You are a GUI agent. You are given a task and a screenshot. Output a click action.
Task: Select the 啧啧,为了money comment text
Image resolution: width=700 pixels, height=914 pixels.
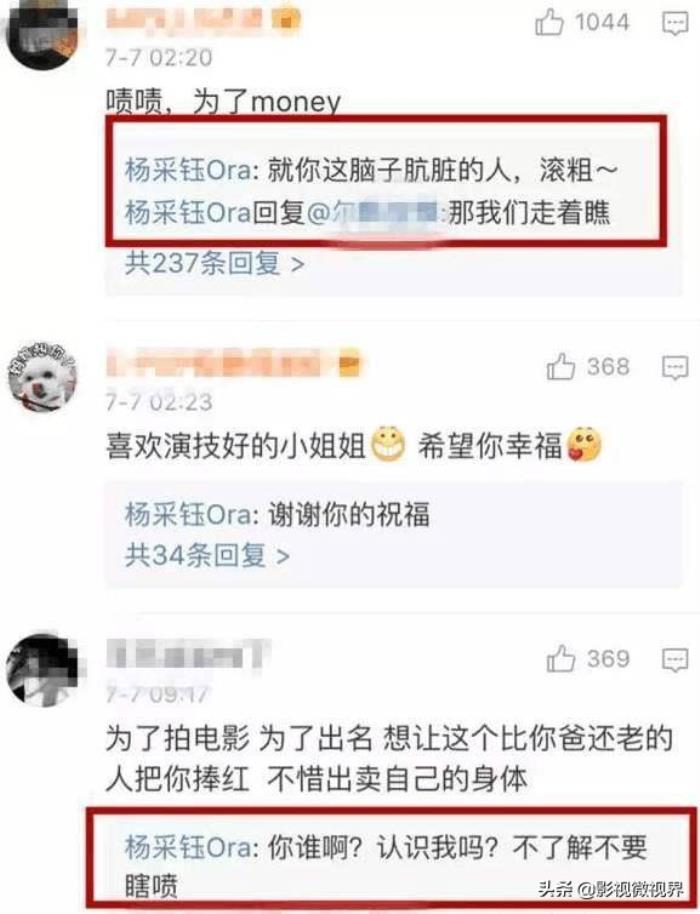223,103
